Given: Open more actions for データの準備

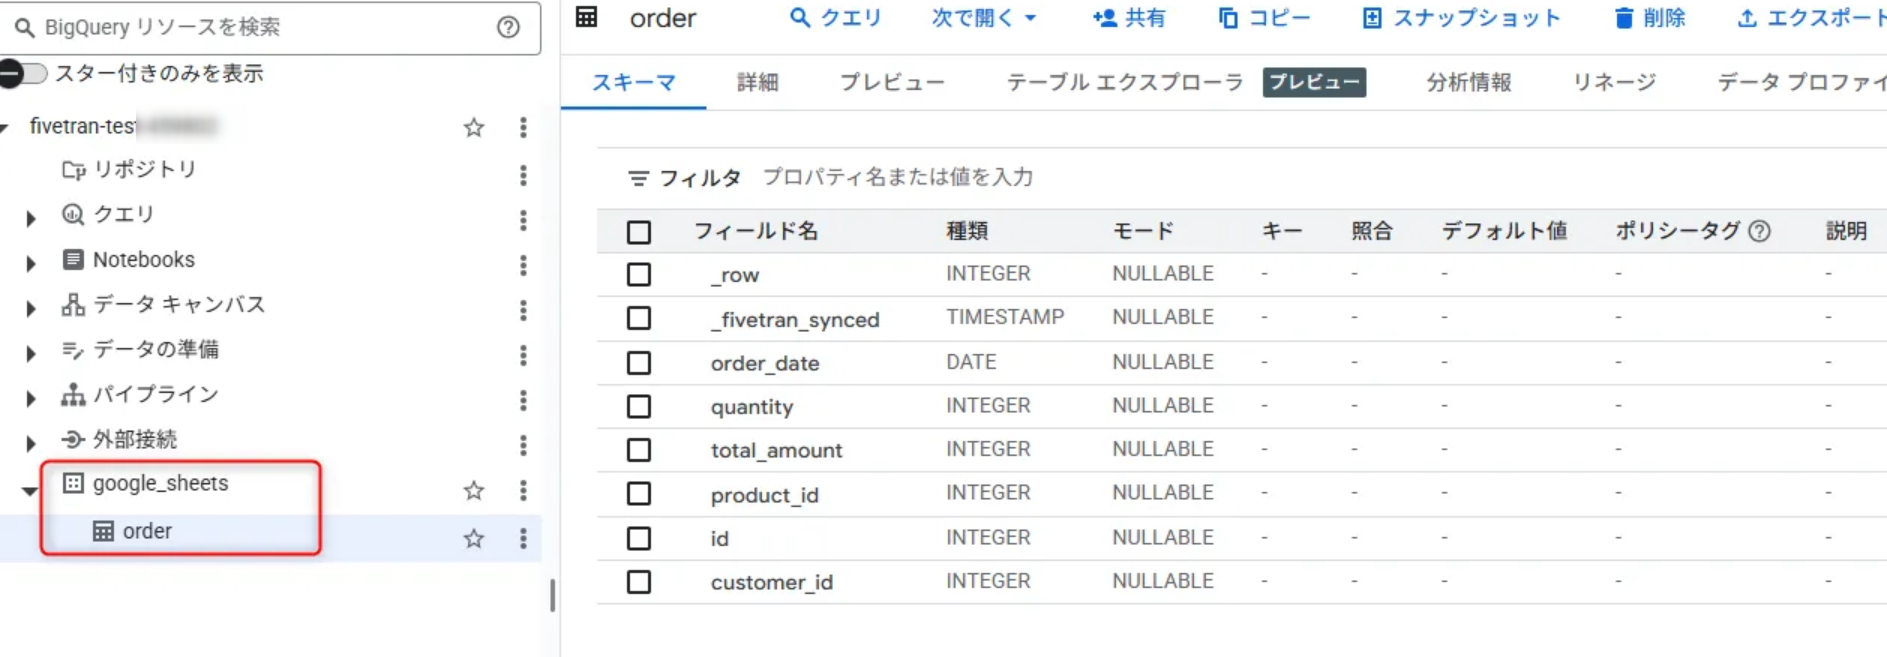Looking at the screenshot, I should pos(523,355).
